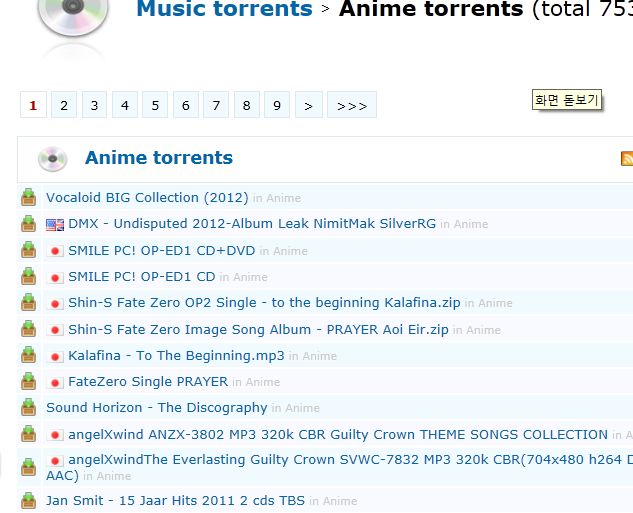Go to page 4 of results
The image size is (633, 513).
pos(125,105)
